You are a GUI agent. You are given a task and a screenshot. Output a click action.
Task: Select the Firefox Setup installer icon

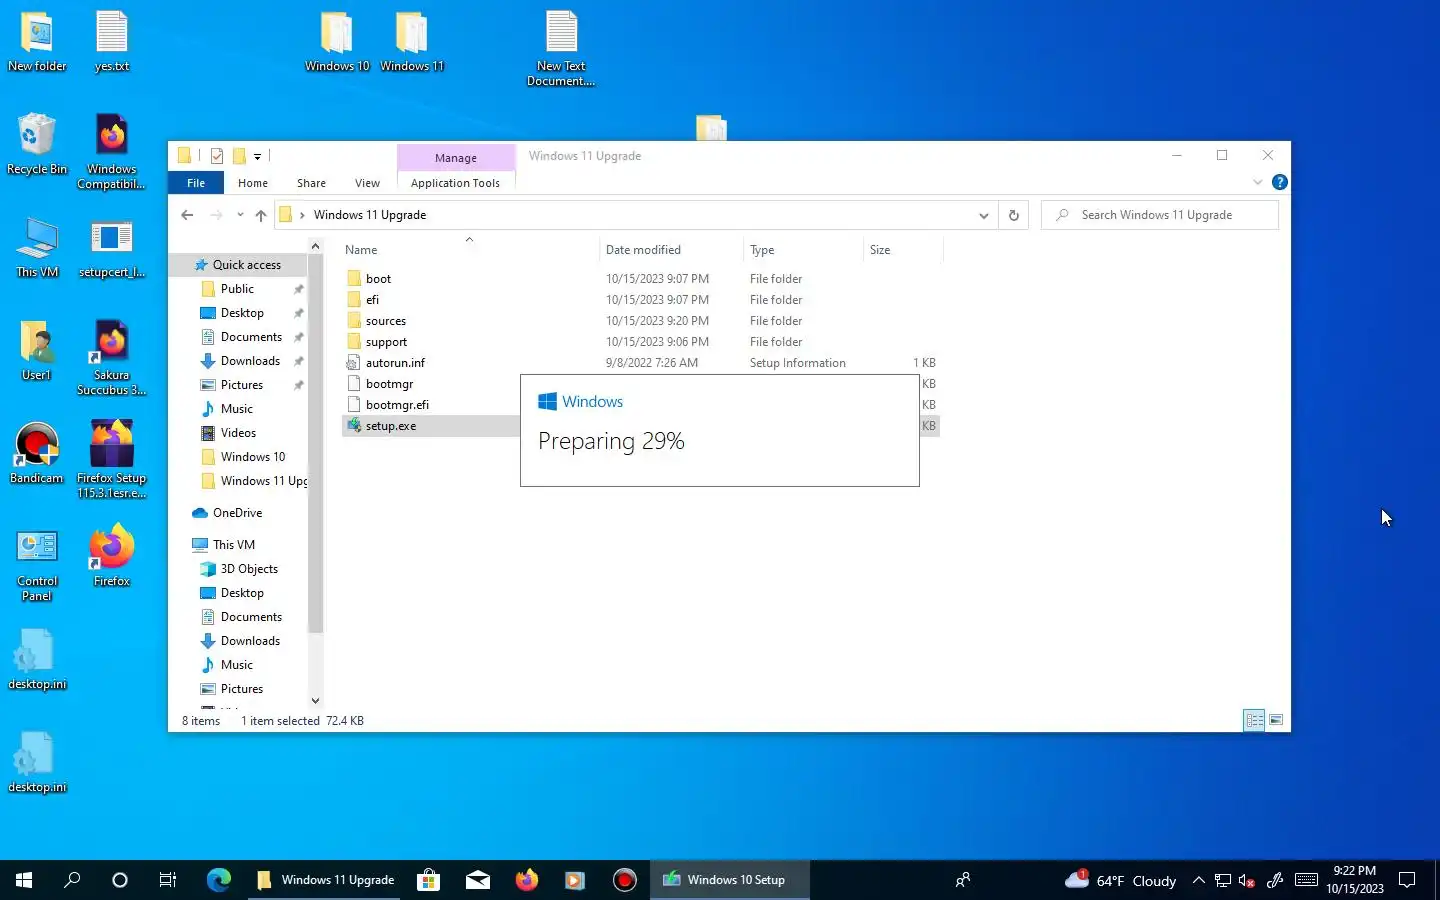click(112, 460)
